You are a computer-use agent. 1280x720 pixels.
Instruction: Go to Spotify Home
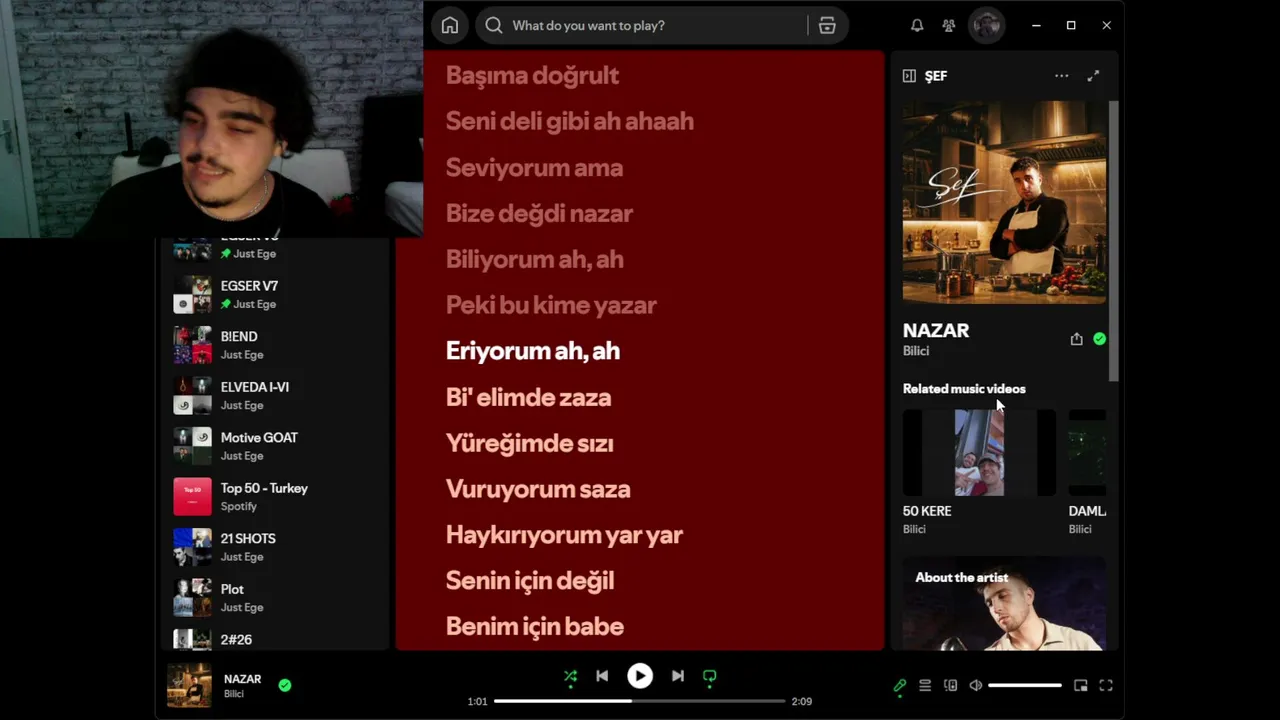tap(450, 26)
